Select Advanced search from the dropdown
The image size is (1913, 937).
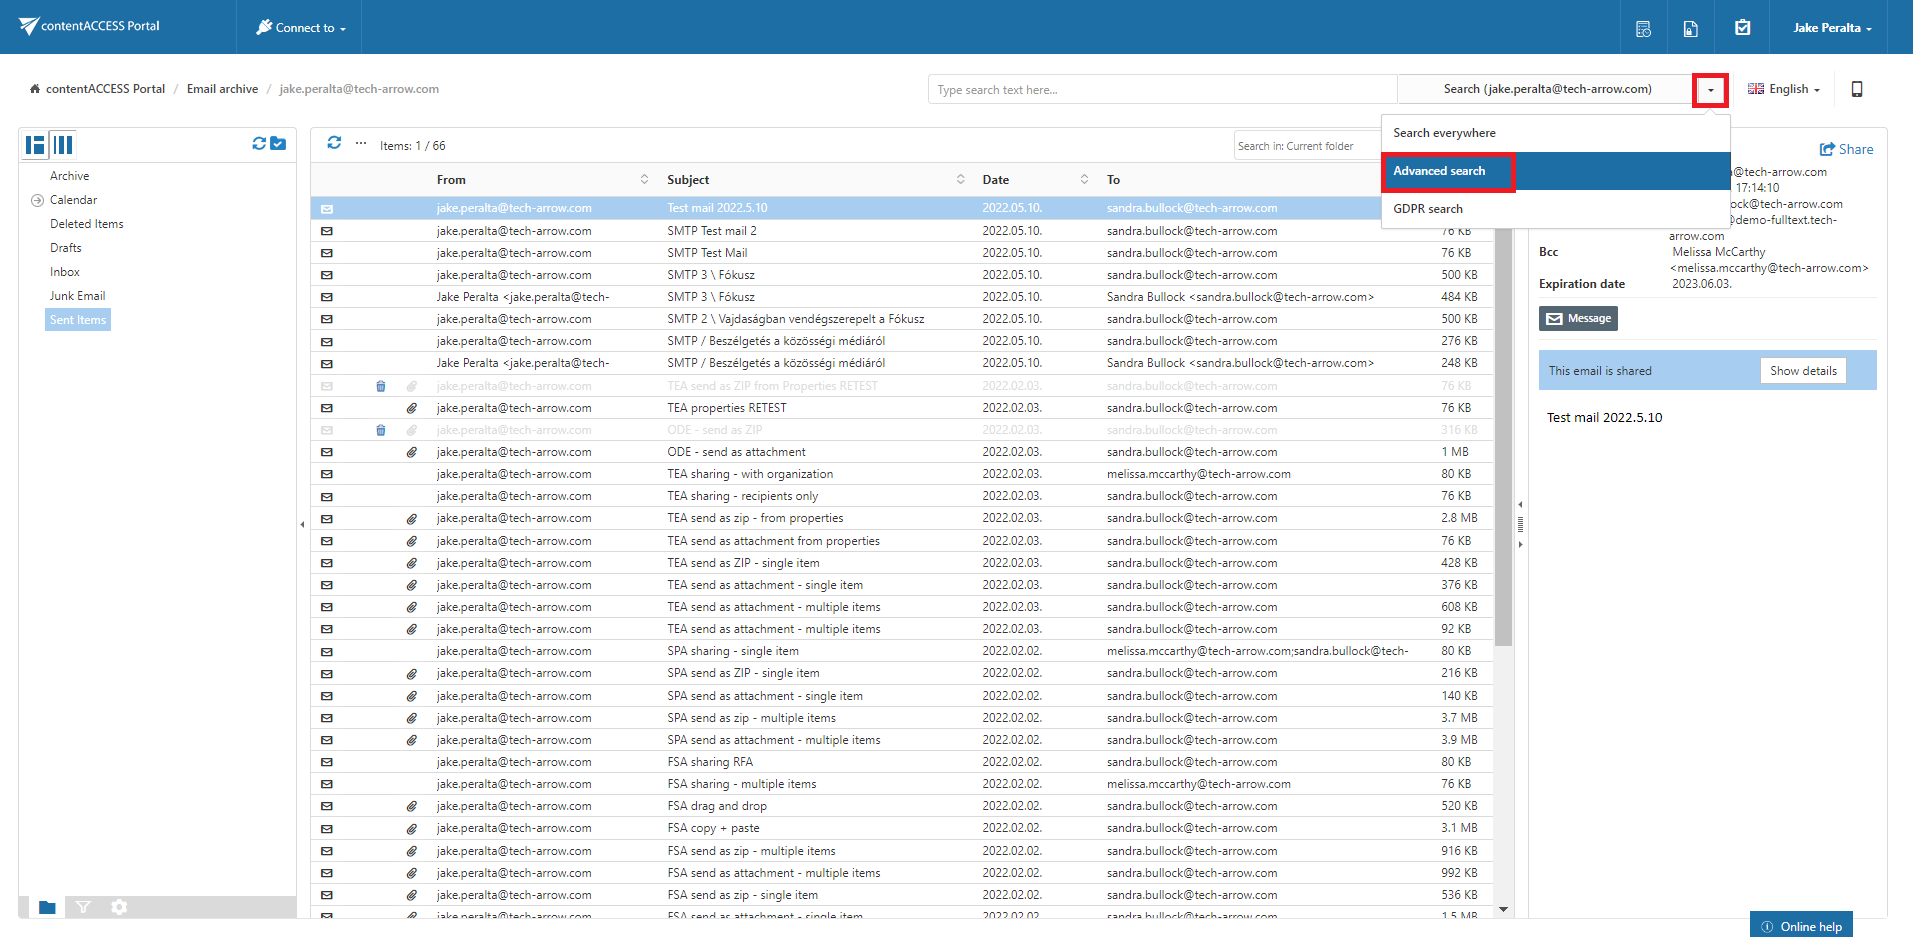click(1439, 171)
